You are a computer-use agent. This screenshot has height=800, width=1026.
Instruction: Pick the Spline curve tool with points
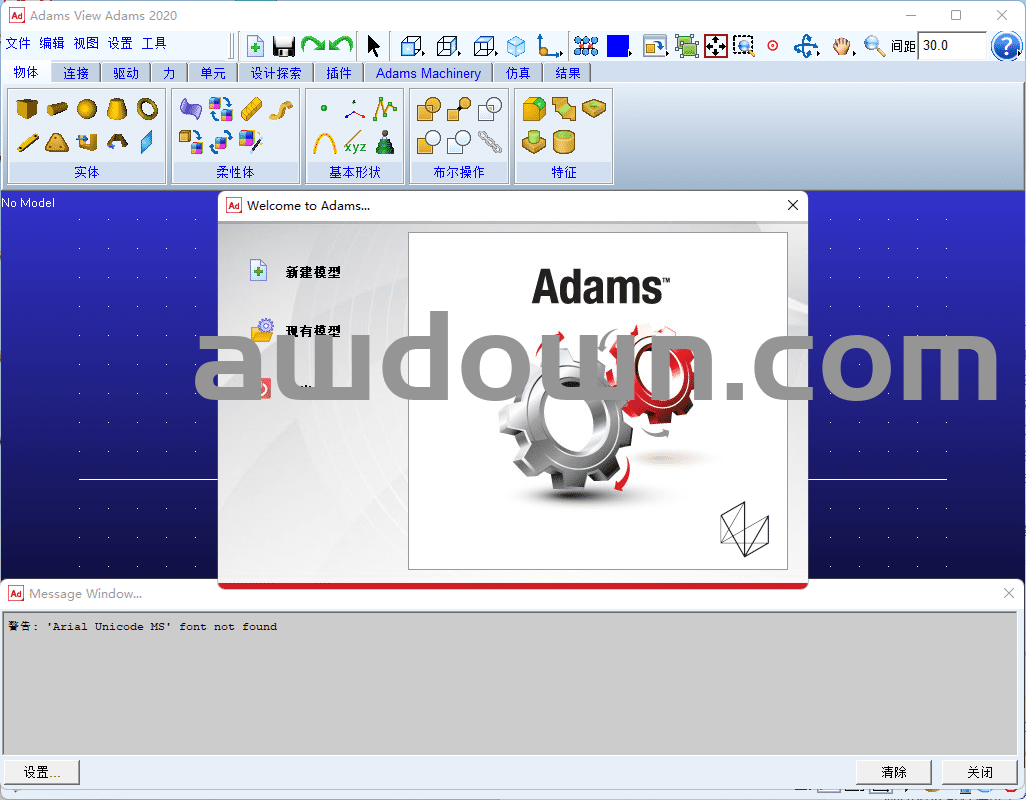[385, 108]
